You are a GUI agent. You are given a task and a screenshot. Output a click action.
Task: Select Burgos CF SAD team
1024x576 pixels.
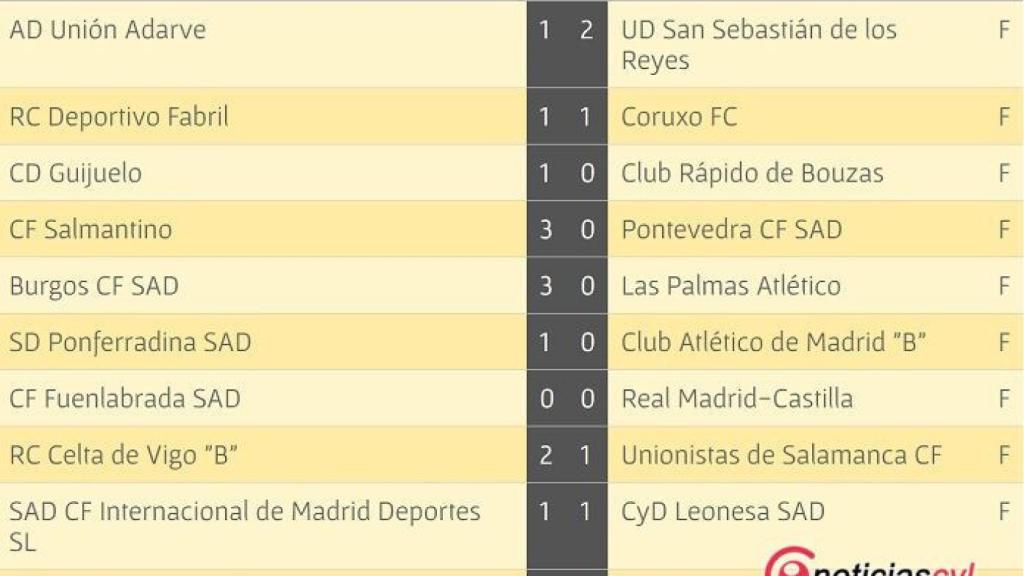[94, 286]
